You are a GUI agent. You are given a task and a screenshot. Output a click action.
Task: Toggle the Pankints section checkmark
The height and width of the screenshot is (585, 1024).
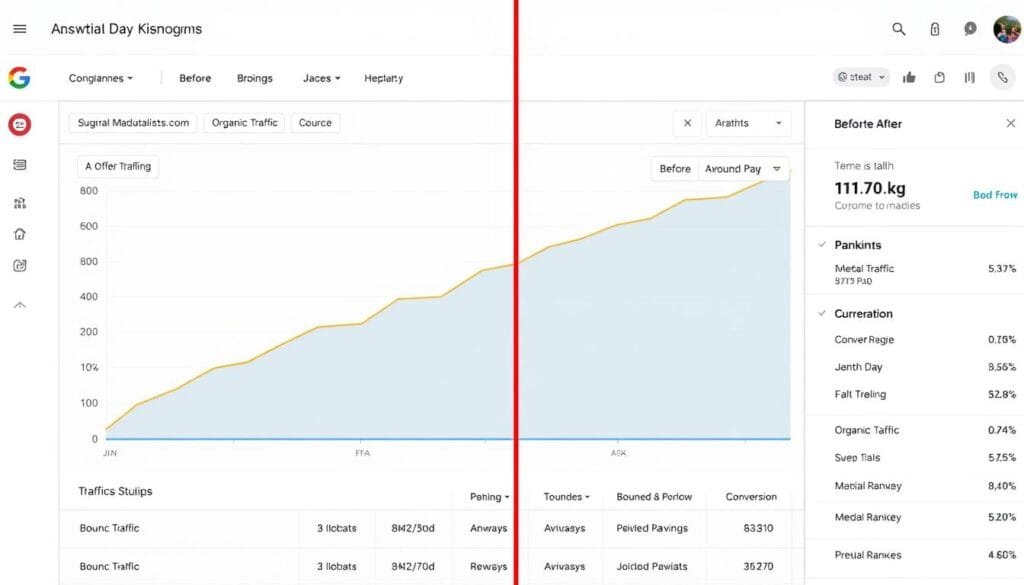point(822,245)
